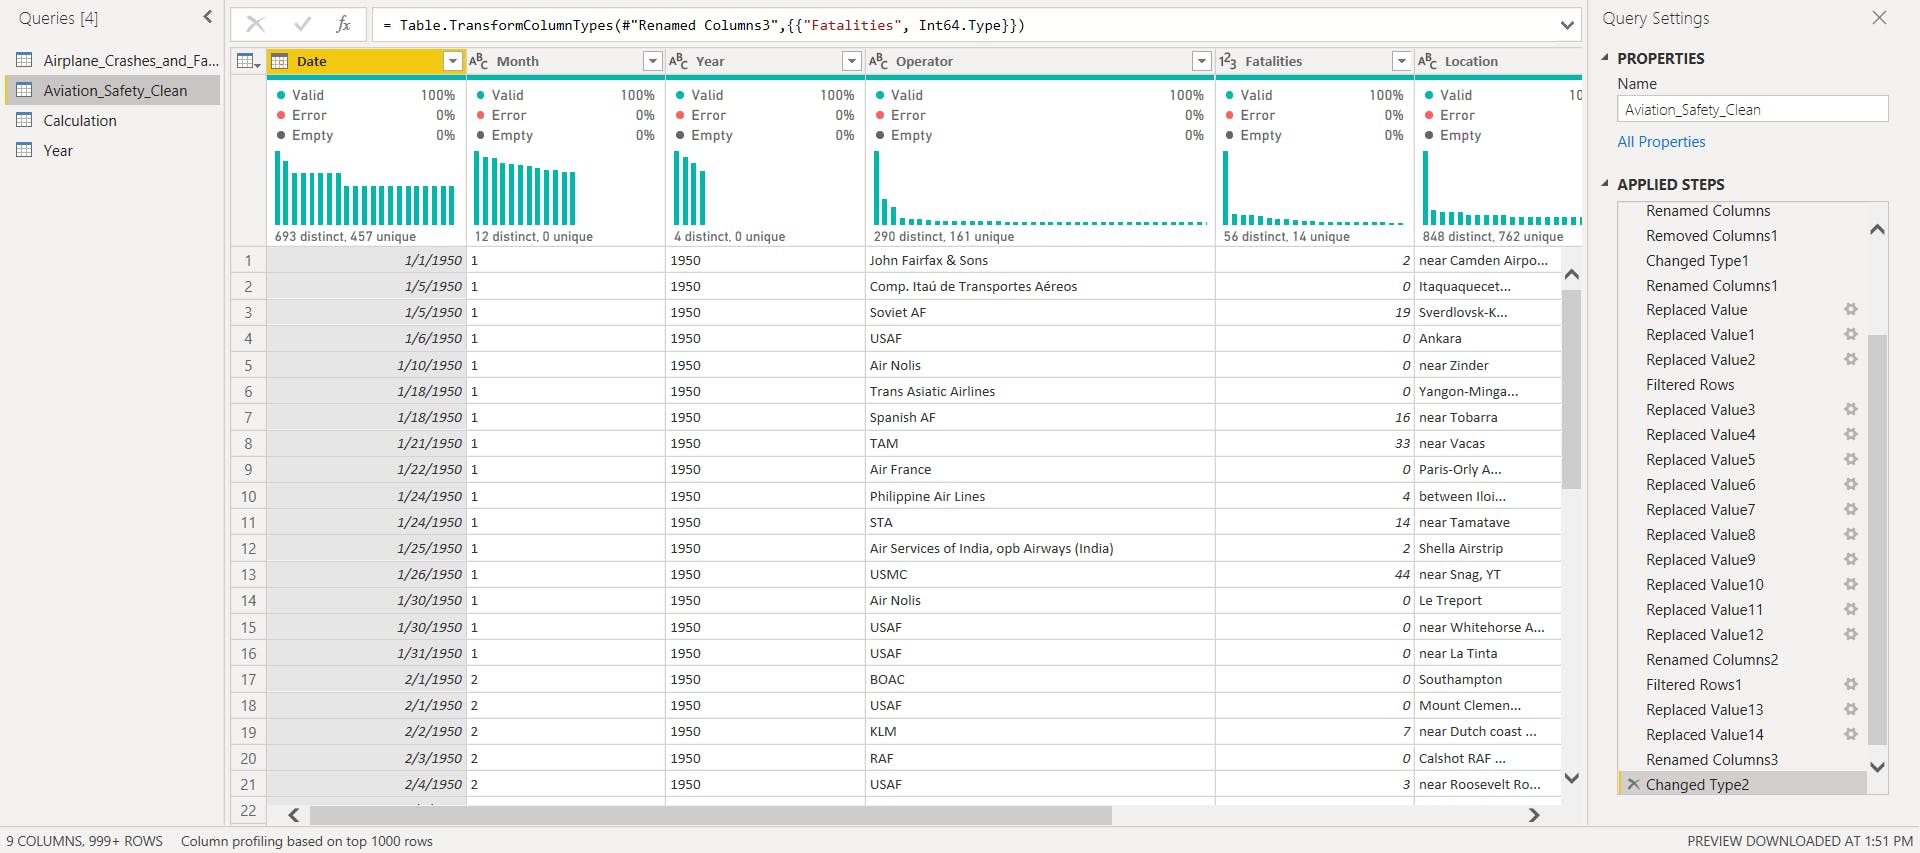Select the Year query in Queries pane
This screenshot has width=1920, height=853.
tap(112, 150)
